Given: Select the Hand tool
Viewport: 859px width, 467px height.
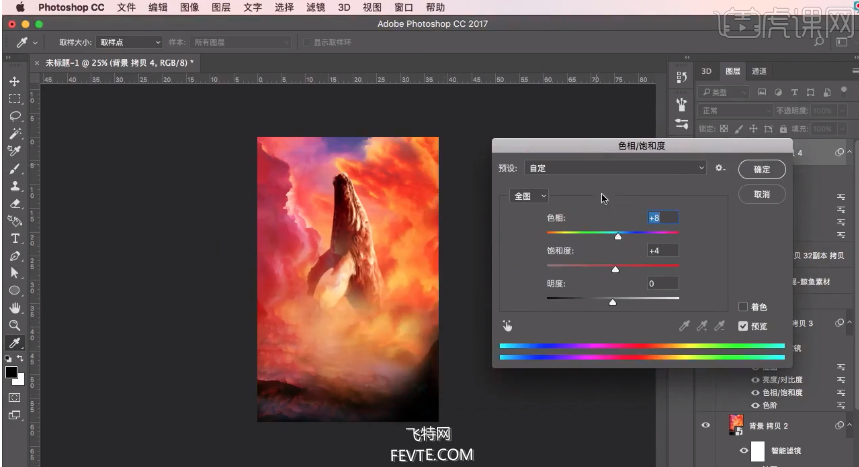Looking at the screenshot, I should (15, 308).
